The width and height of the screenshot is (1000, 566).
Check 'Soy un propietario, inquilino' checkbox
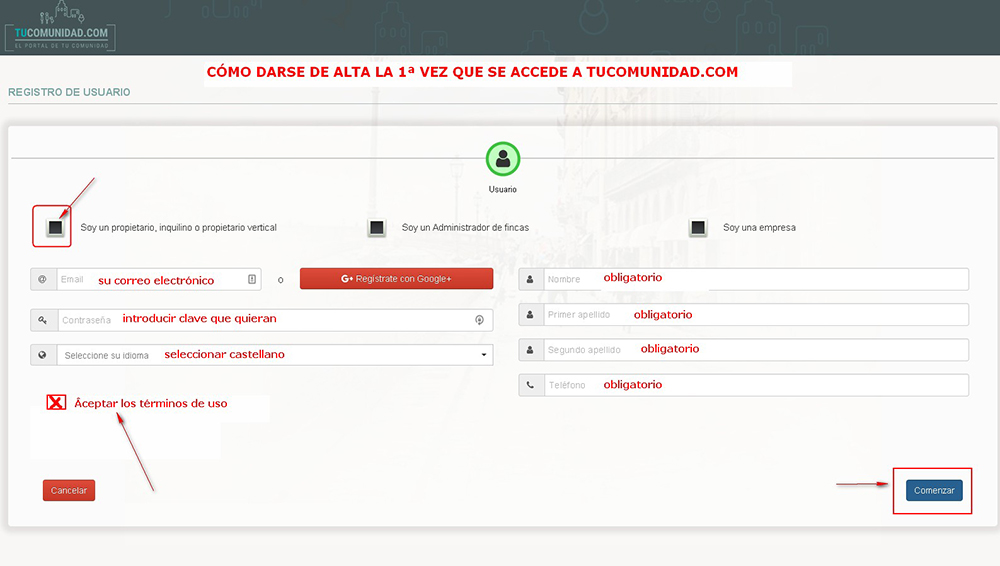point(55,227)
